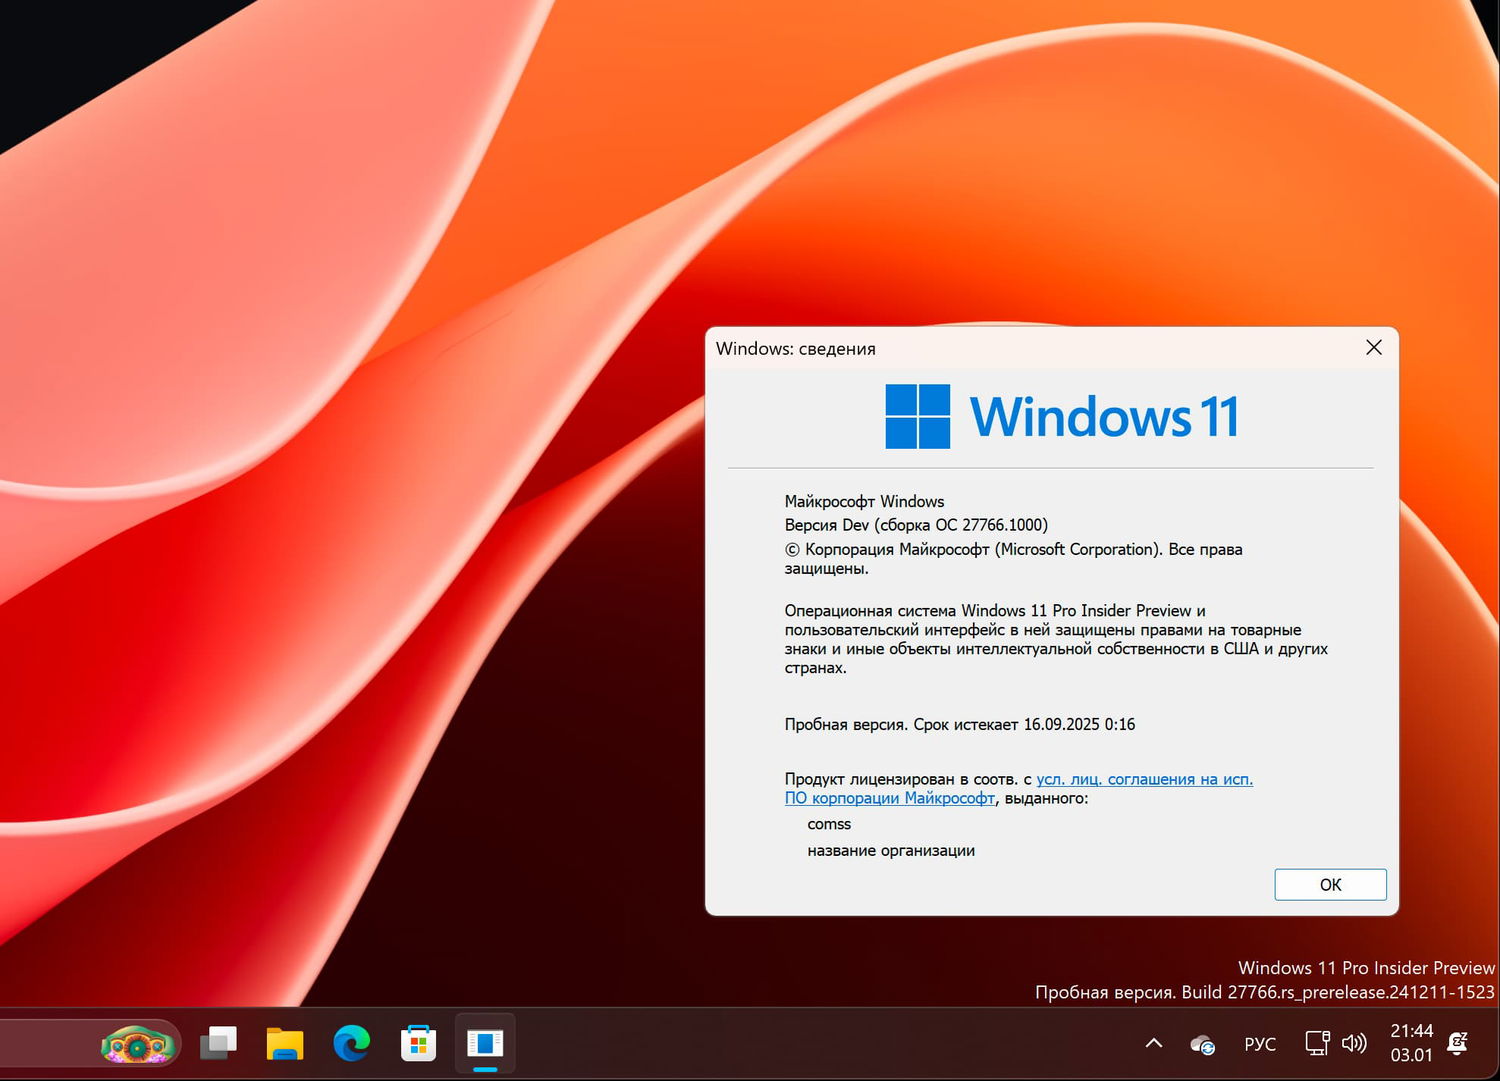Open the volume control from the system tray
The image size is (1500, 1081).
pos(1354,1042)
